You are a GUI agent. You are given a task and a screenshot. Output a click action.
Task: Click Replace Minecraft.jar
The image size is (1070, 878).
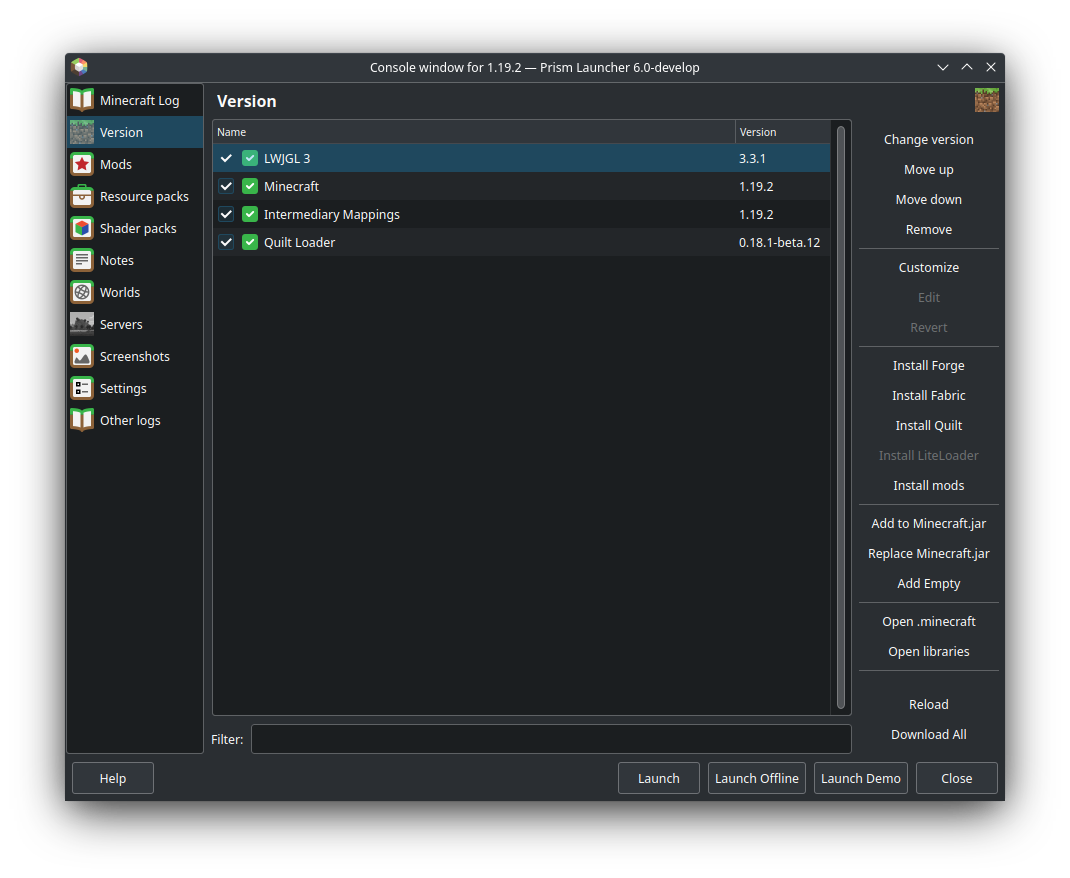(x=928, y=554)
